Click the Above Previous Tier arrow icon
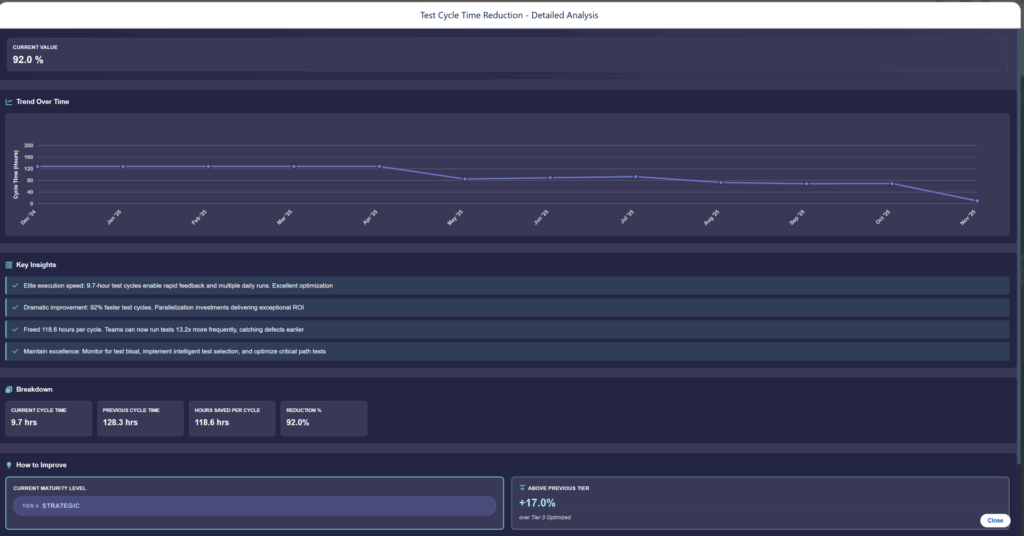This screenshot has width=1024, height=536. coord(522,488)
